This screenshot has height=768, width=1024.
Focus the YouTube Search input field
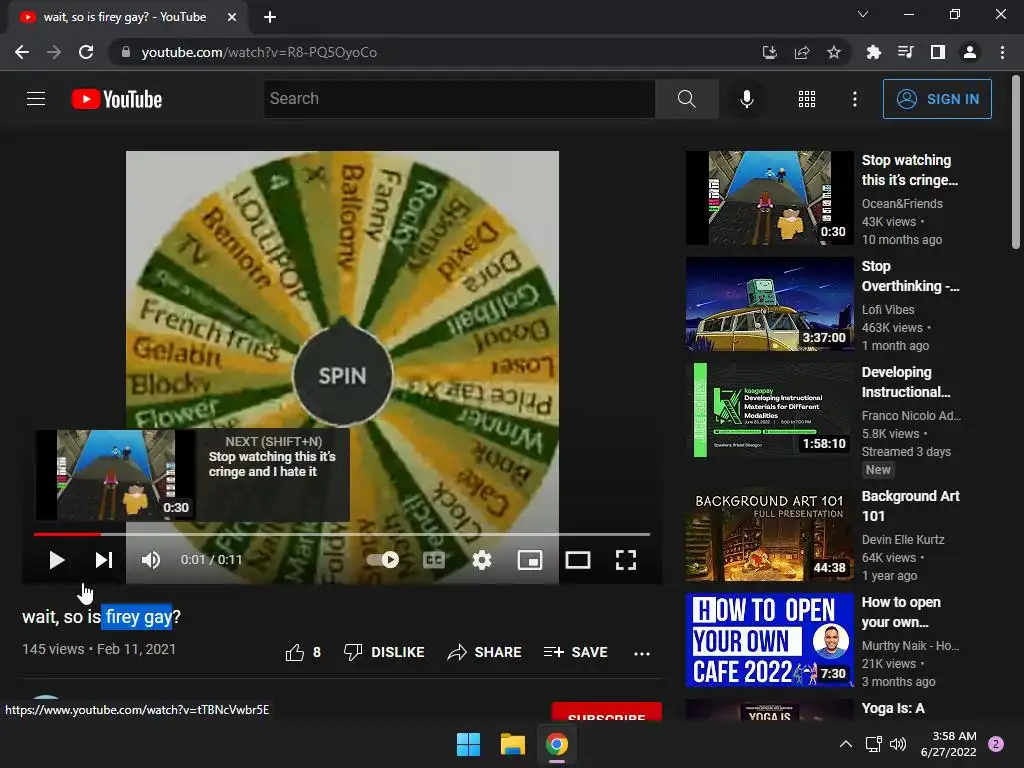click(459, 99)
